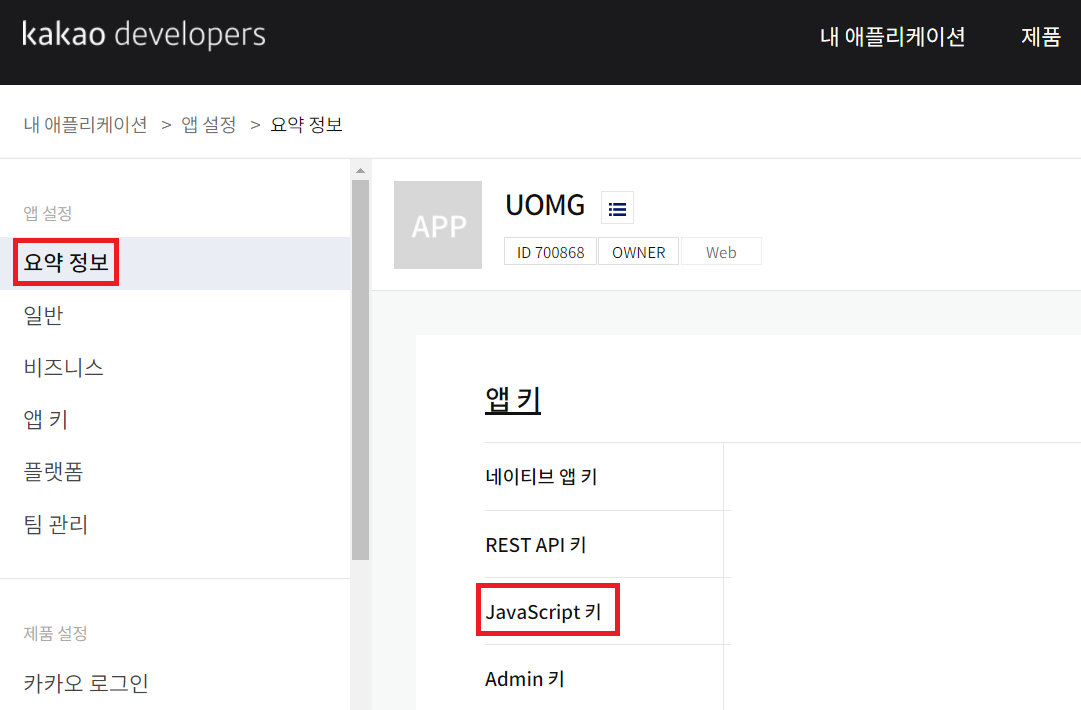The height and width of the screenshot is (710, 1081).
Task: Select 요약 정보 in the sidebar
Action: point(175,263)
